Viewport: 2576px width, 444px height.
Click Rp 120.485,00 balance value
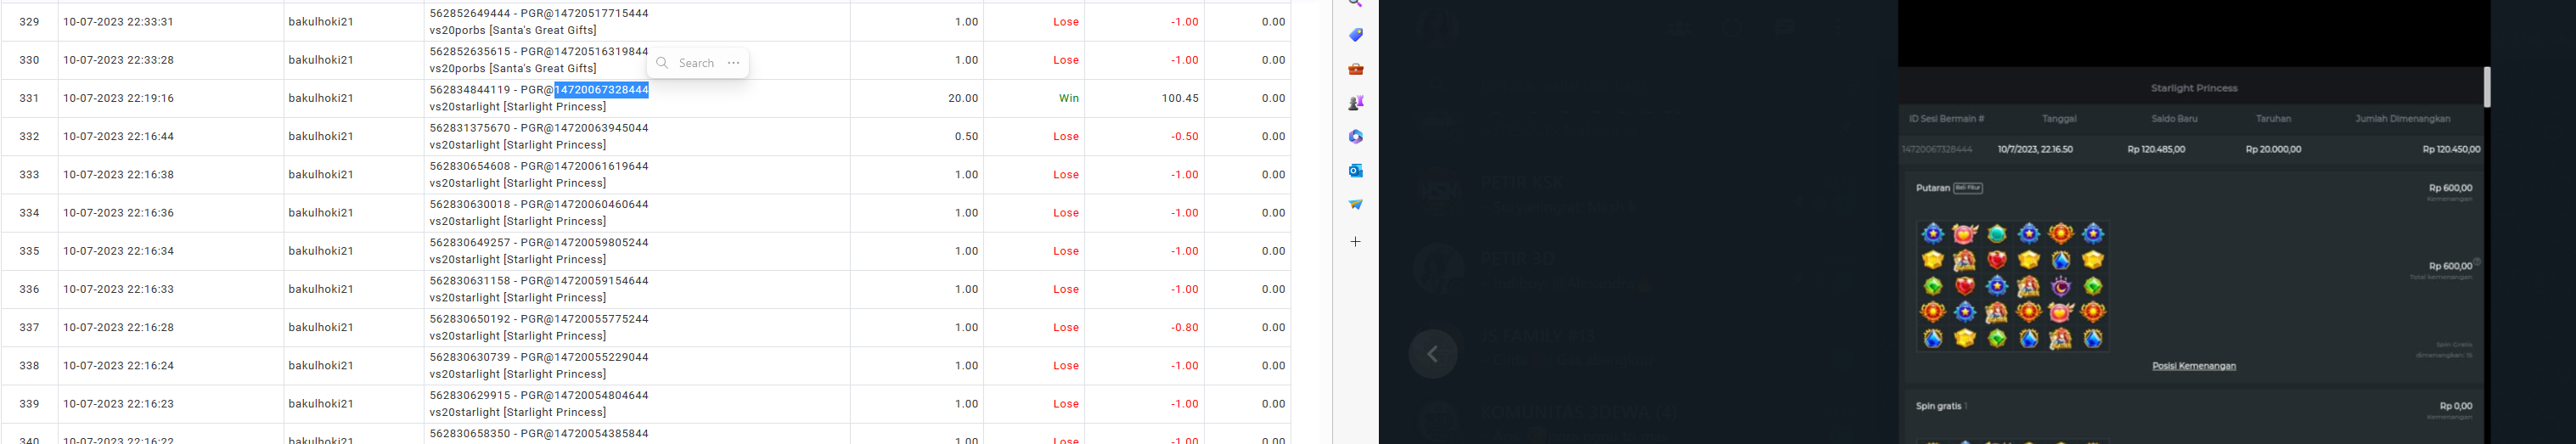(x=2156, y=149)
